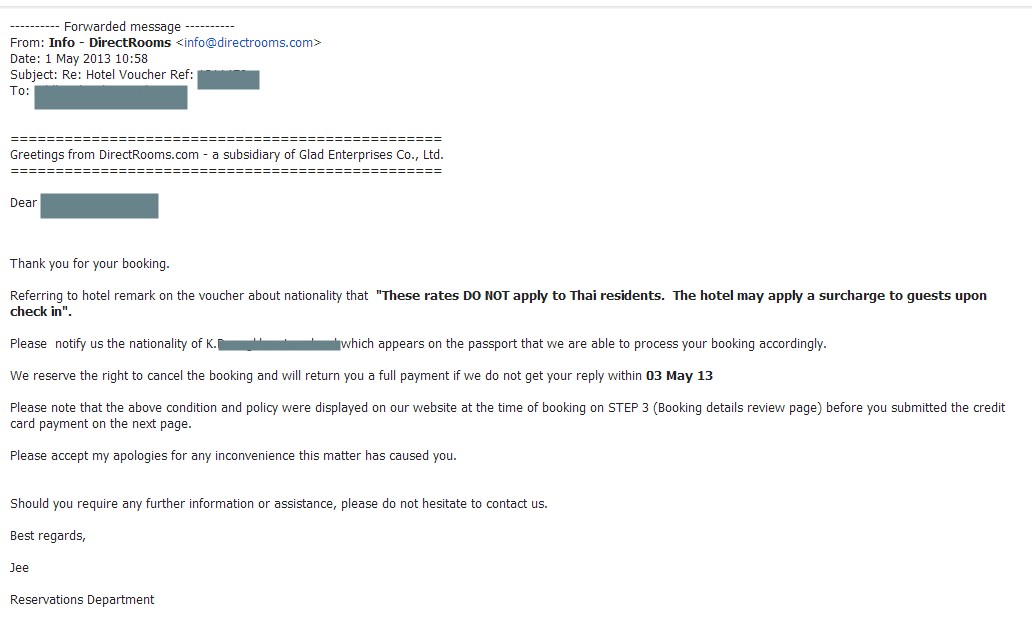This screenshot has height=629, width=1032.
Task: Click the Forwarded message header line
Action: 122,26
